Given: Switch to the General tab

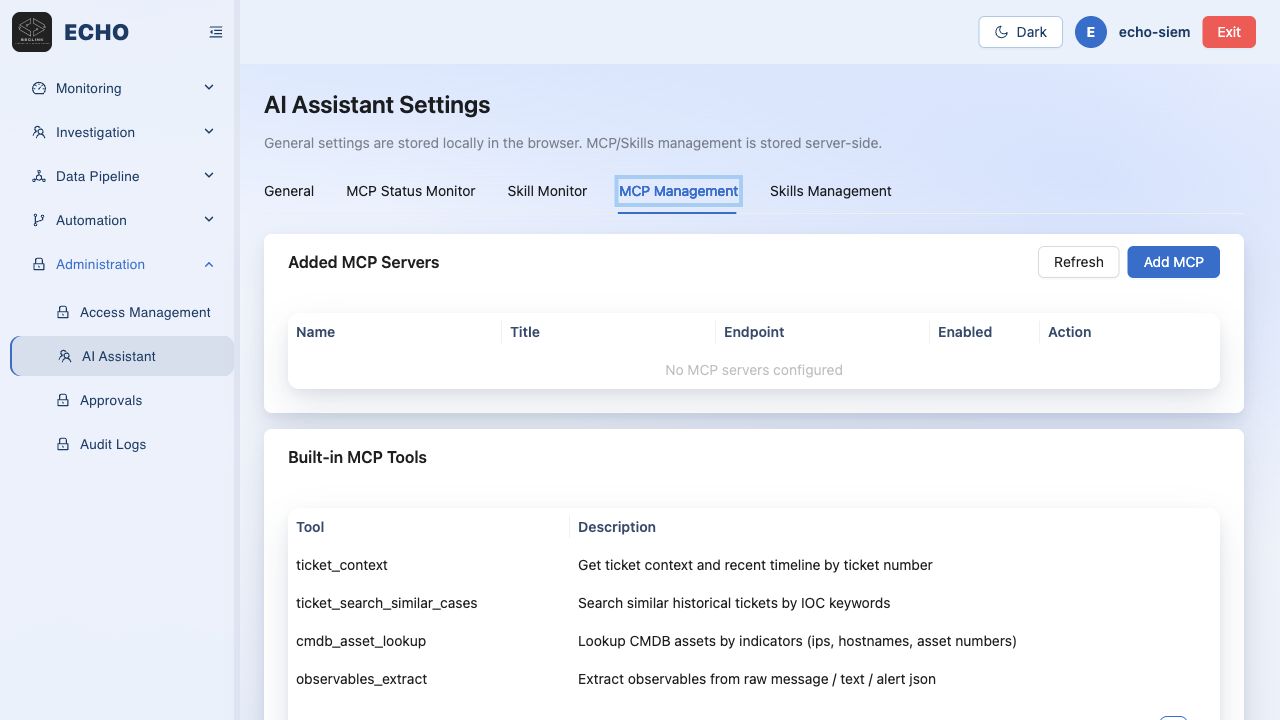Looking at the screenshot, I should pos(289,191).
